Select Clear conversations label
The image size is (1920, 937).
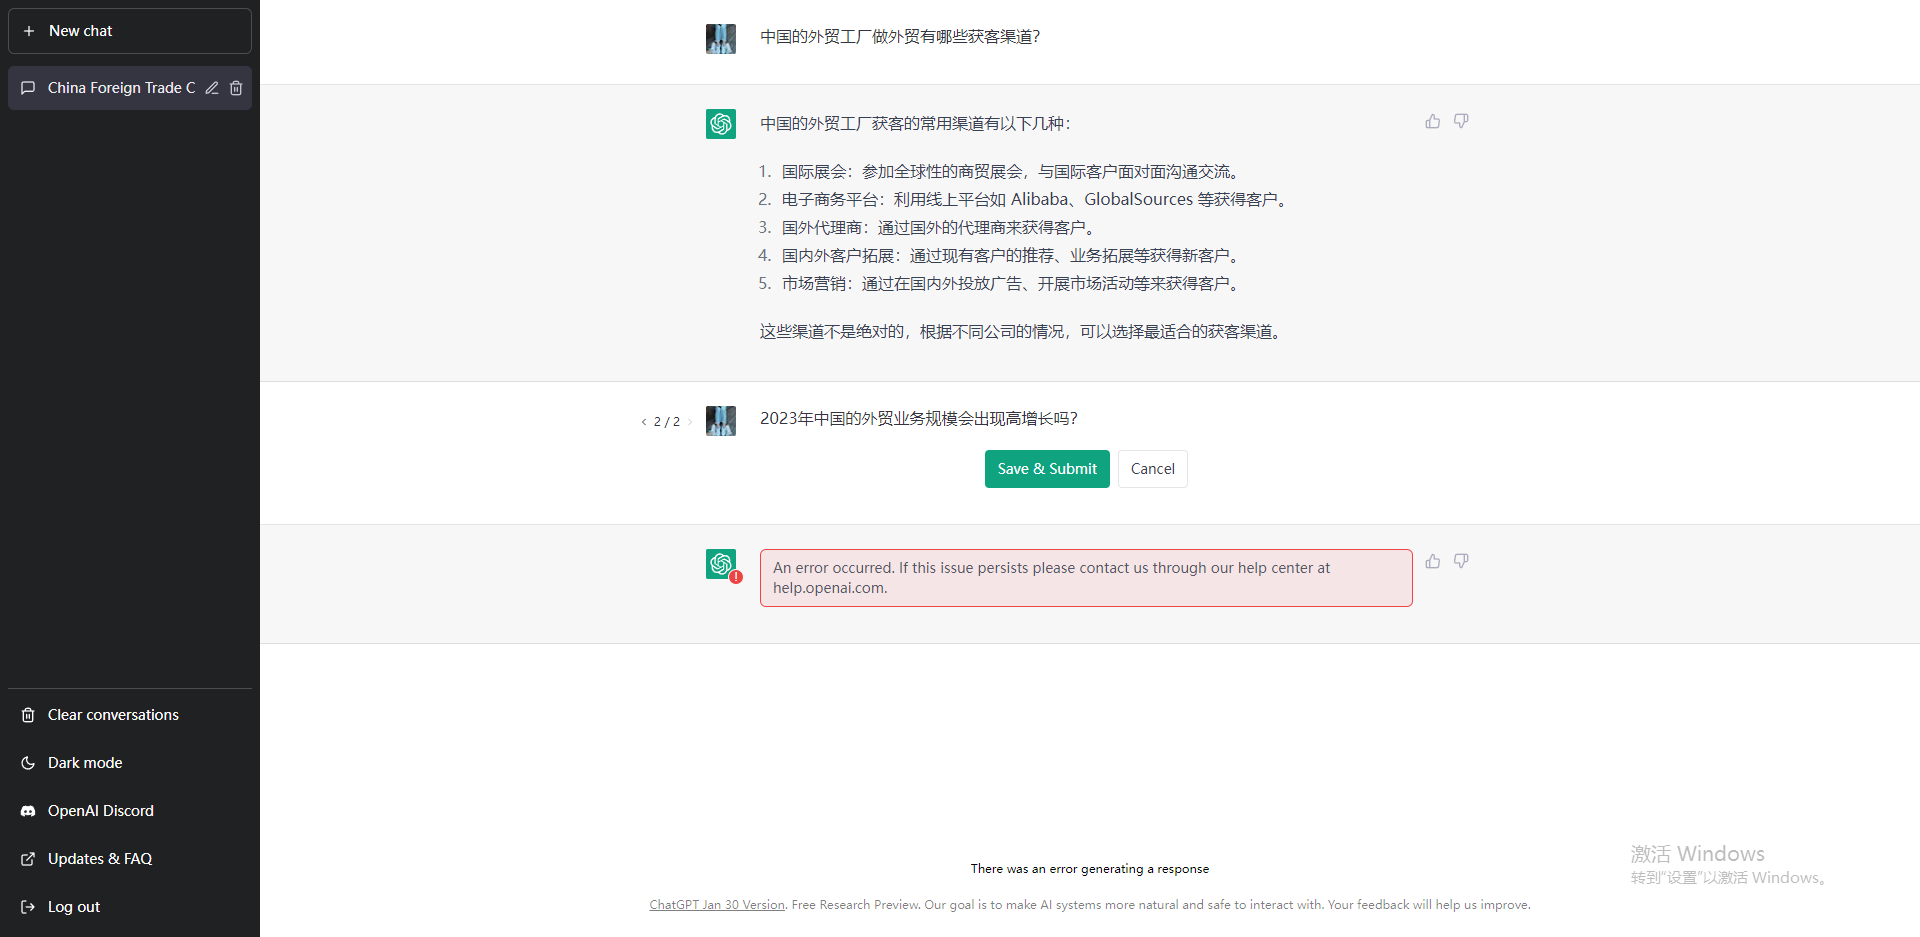coord(113,715)
